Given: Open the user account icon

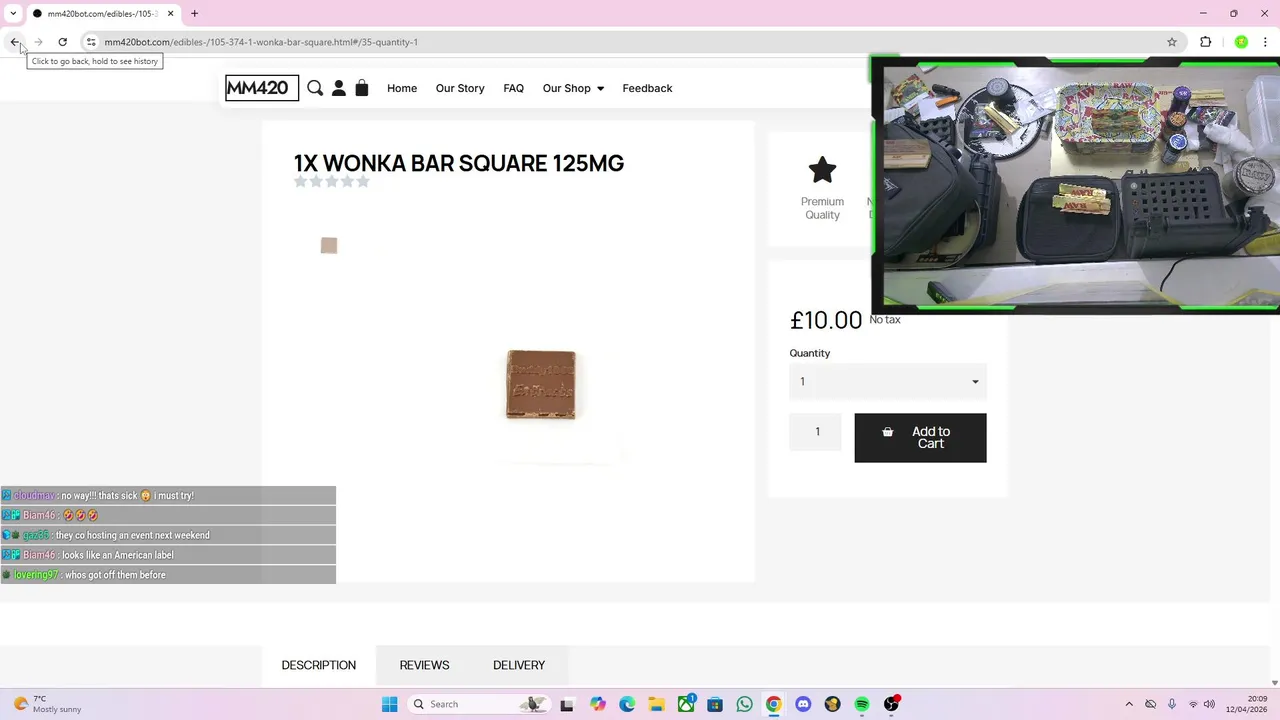Looking at the screenshot, I should click(x=339, y=88).
